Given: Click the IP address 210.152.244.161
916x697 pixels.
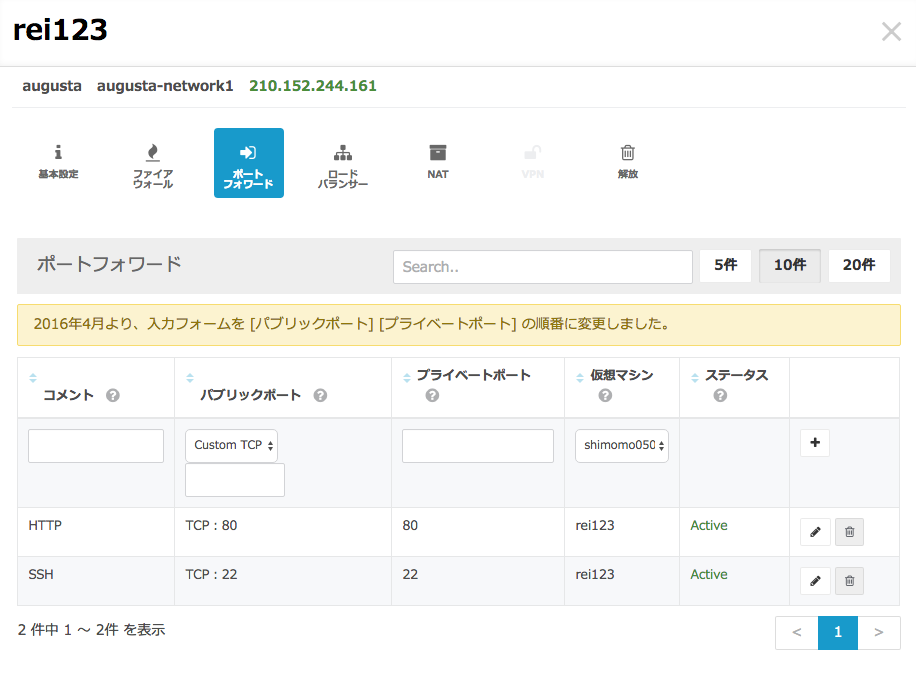Looking at the screenshot, I should point(313,86).
